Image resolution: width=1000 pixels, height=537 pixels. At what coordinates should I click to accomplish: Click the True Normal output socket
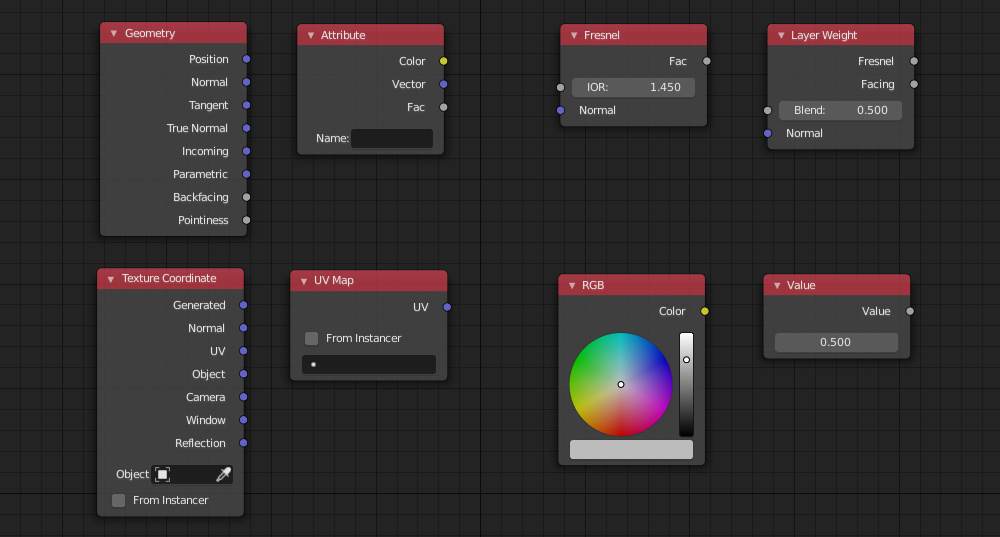tap(246, 128)
